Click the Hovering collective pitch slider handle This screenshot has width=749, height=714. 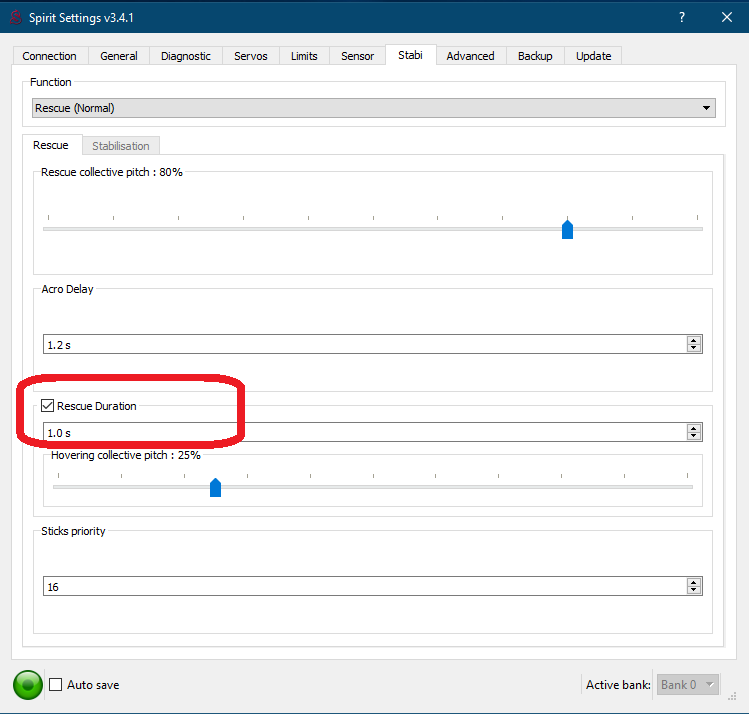point(215,487)
